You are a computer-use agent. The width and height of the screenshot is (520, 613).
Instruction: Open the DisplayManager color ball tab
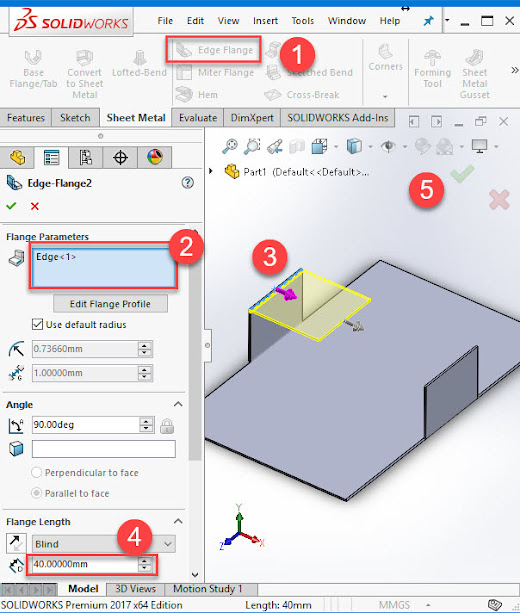155,158
